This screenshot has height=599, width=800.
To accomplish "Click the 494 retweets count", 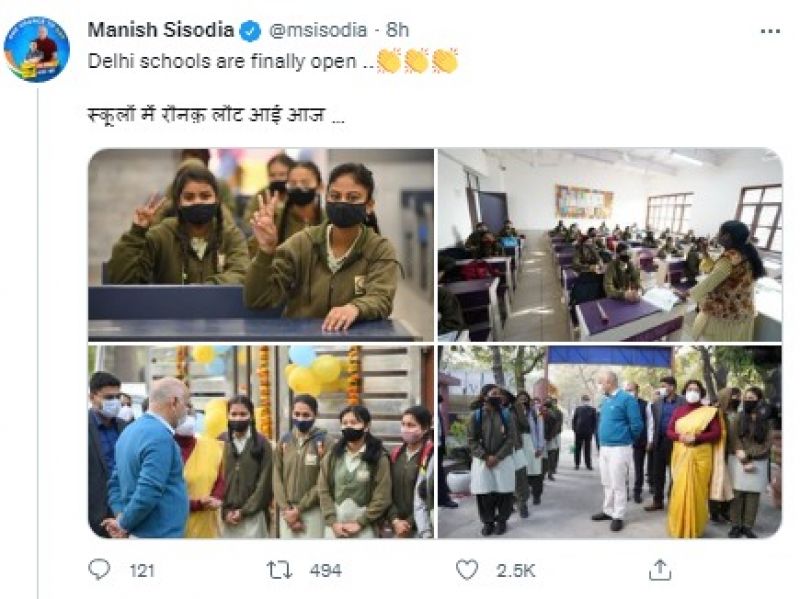I will (325, 570).
